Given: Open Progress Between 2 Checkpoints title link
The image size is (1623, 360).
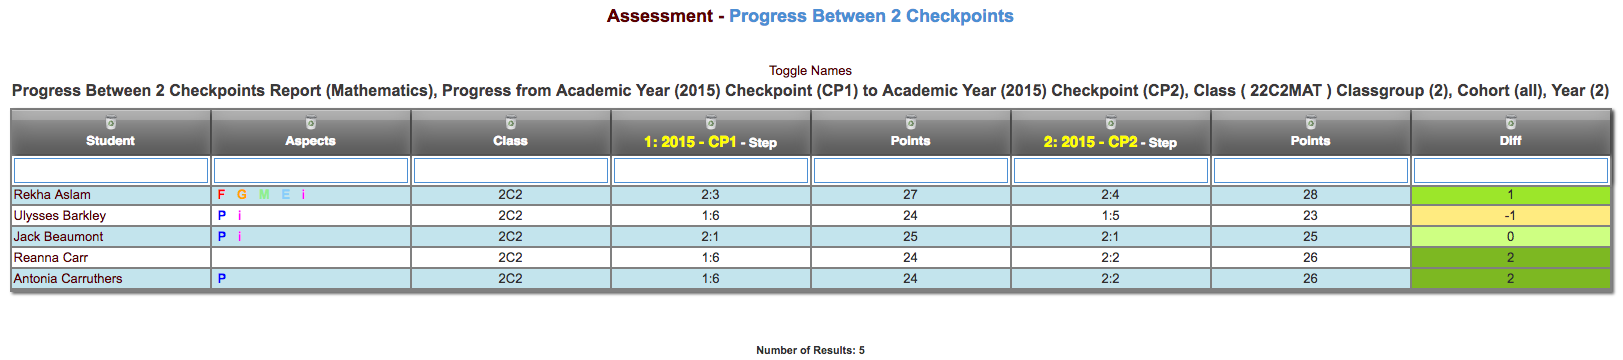Looking at the screenshot, I should pyautogui.click(x=871, y=16).
